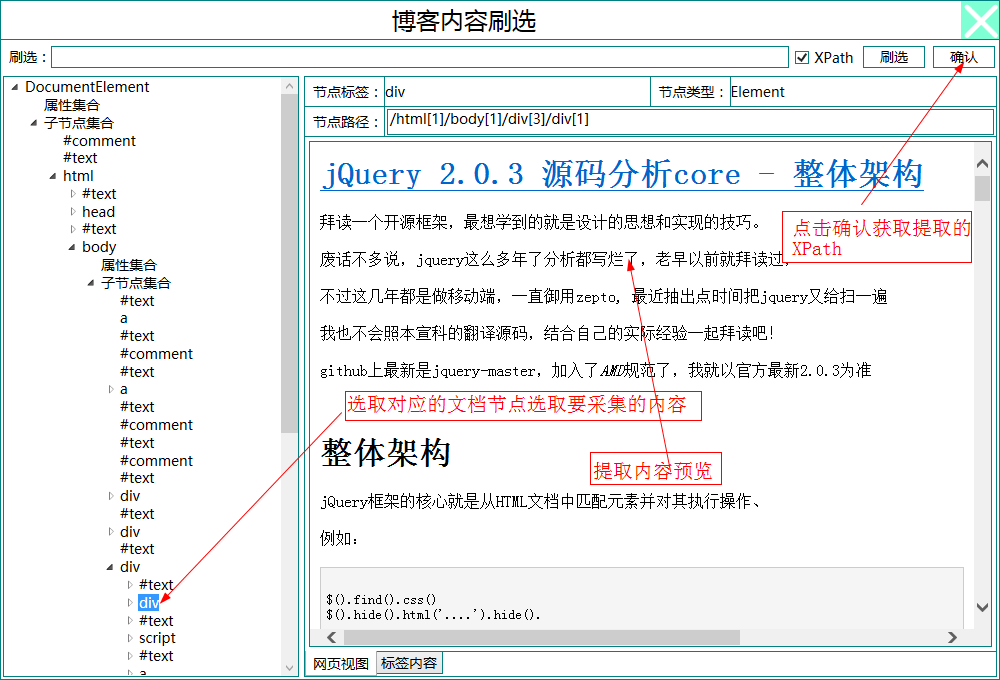
Task: Click the preview text 例如：
Action: click(x=339, y=538)
